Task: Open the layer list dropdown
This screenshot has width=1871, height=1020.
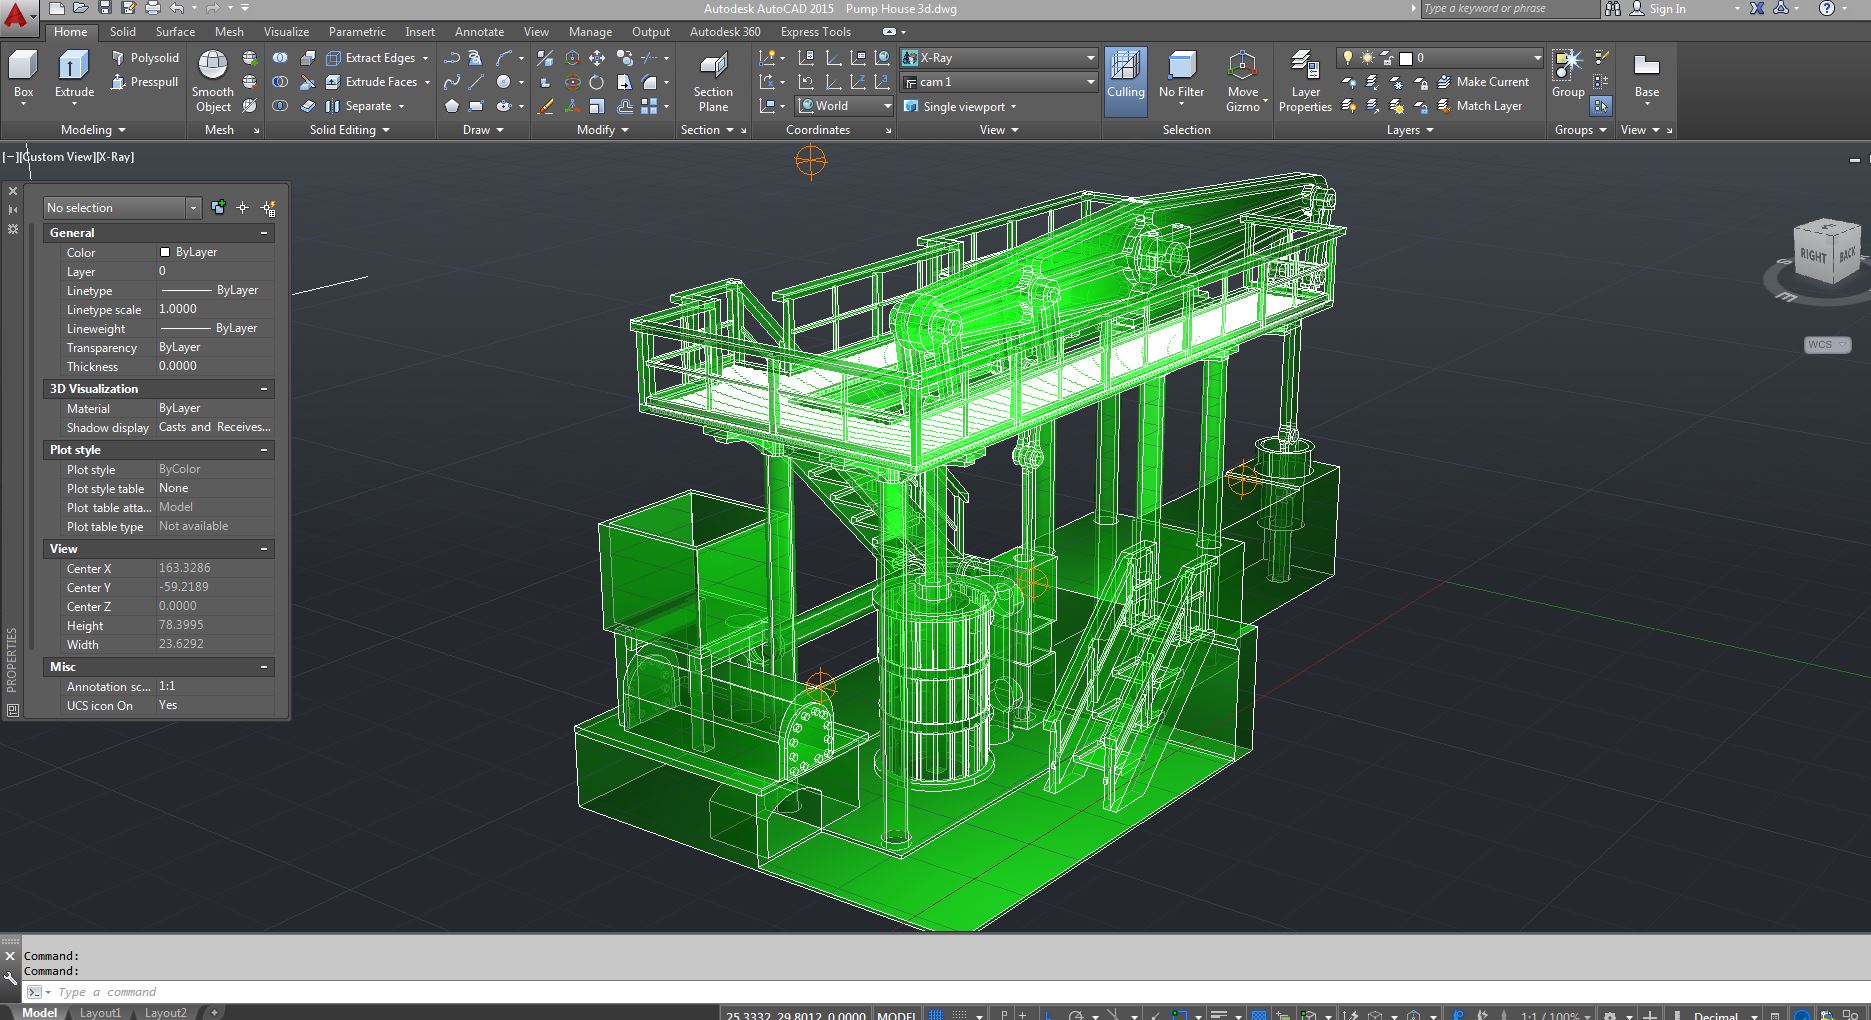Action: click(x=1440, y=58)
